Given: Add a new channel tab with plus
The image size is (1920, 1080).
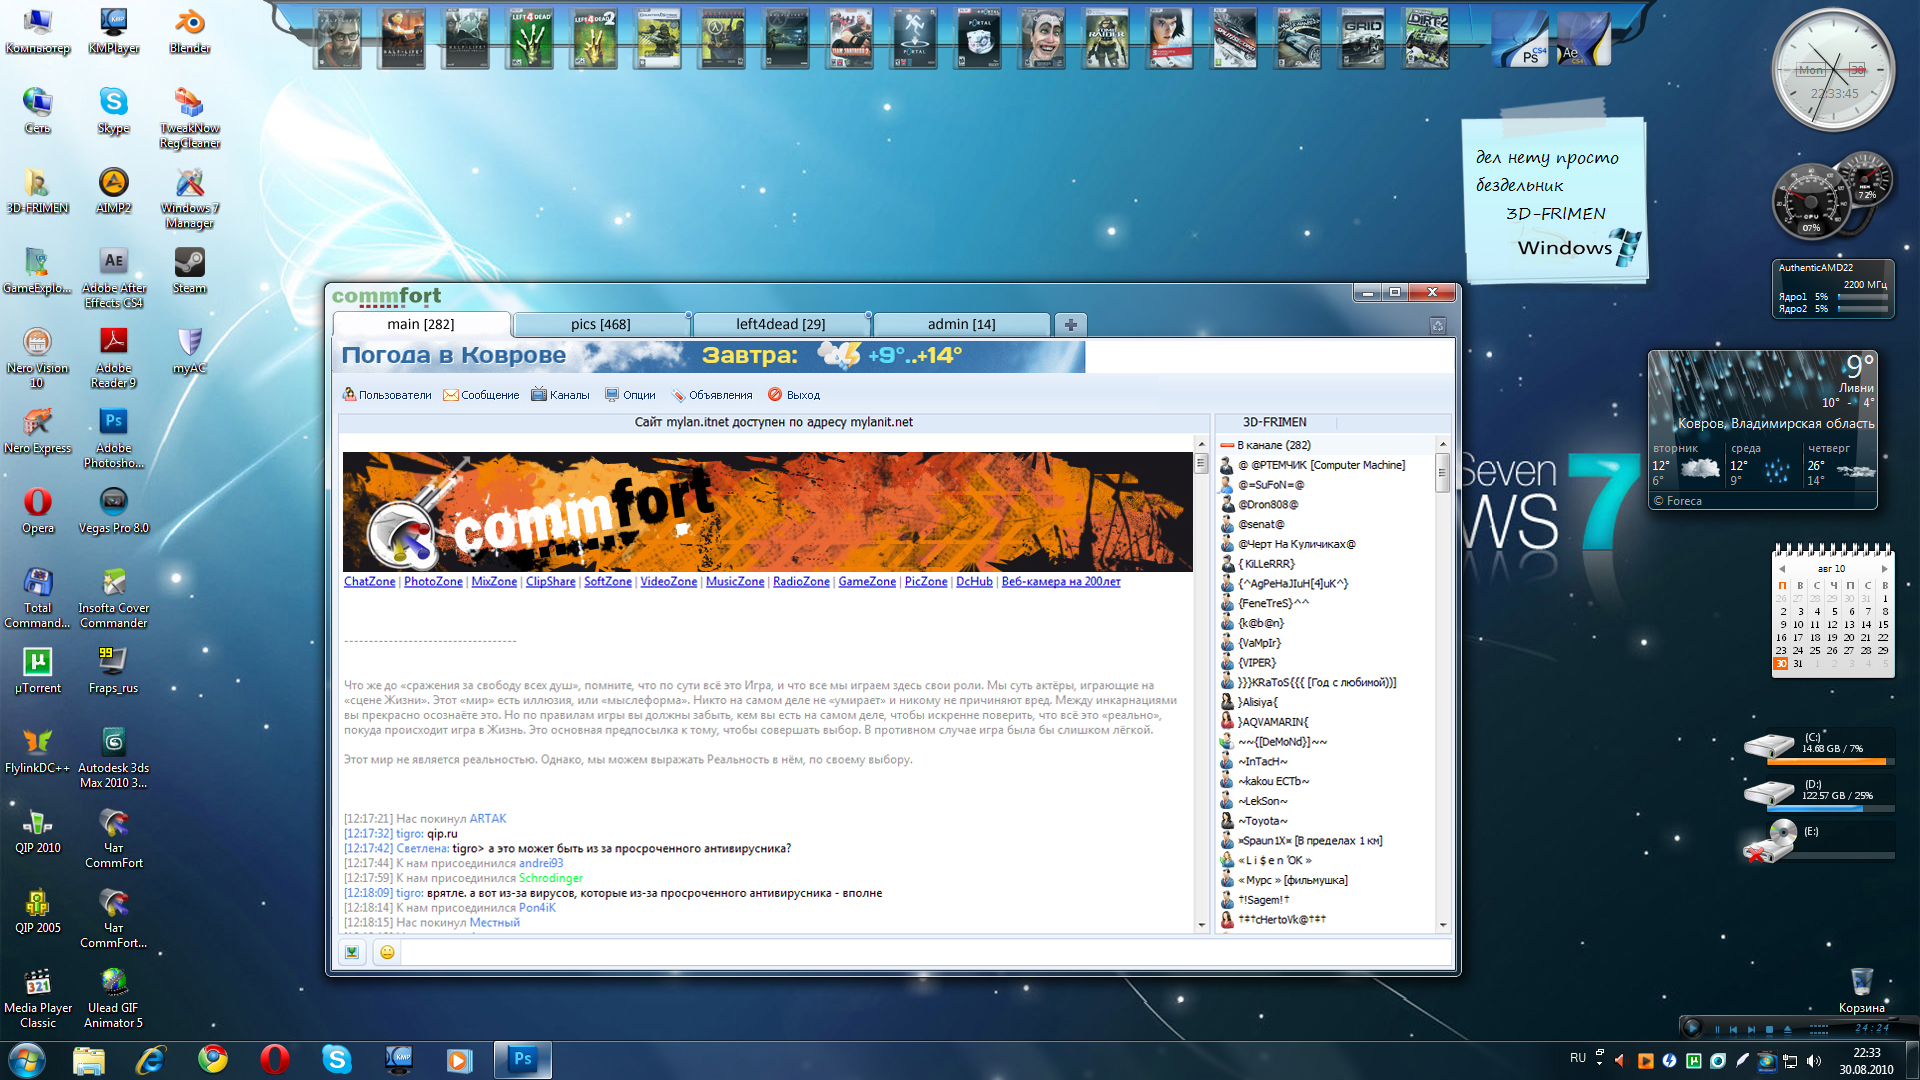Looking at the screenshot, I should click(1070, 325).
